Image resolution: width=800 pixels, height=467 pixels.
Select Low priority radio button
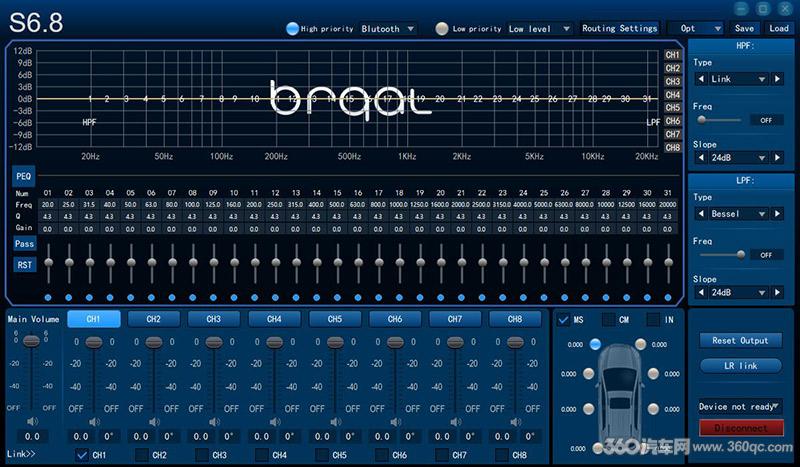coord(442,29)
